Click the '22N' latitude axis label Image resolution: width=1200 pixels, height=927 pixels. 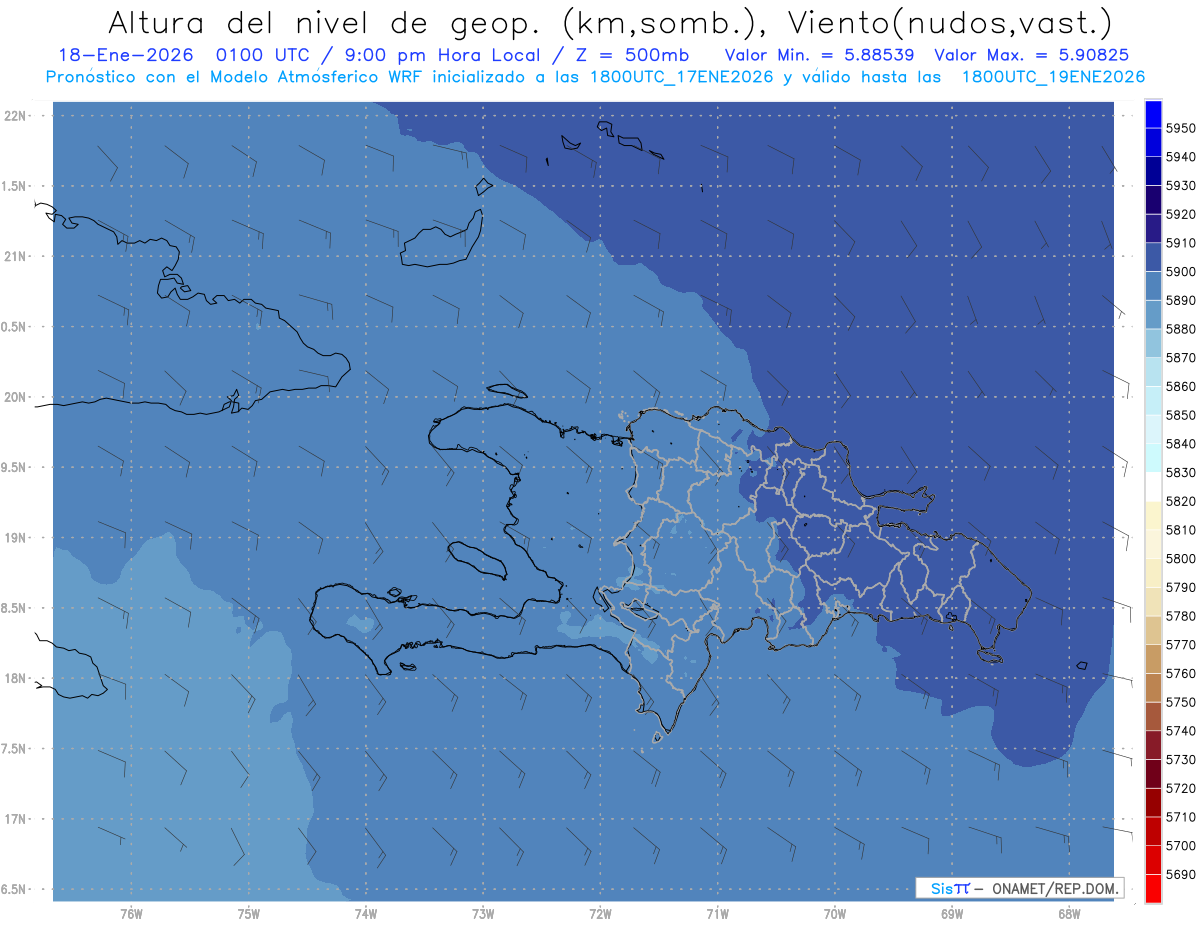point(16,116)
